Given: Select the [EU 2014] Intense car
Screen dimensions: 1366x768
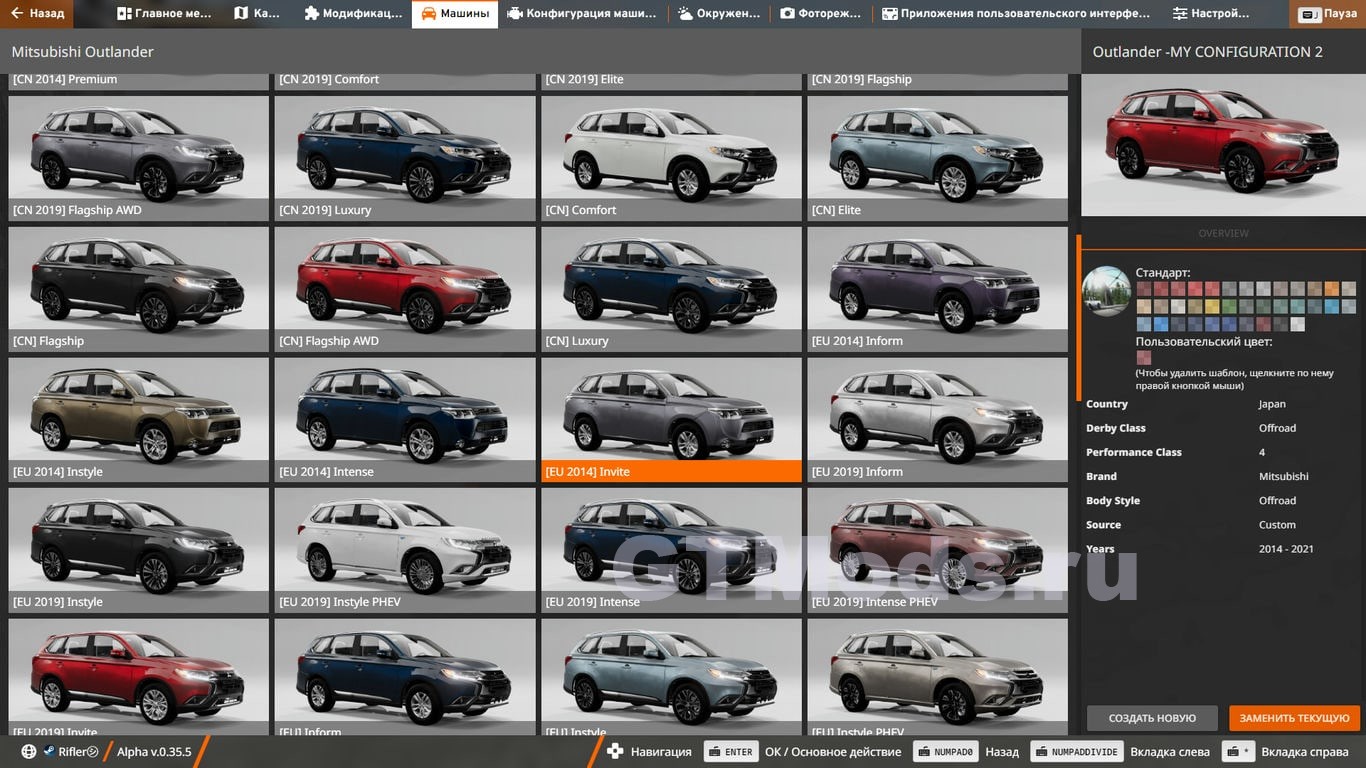Looking at the screenshot, I should tap(405, 420).
